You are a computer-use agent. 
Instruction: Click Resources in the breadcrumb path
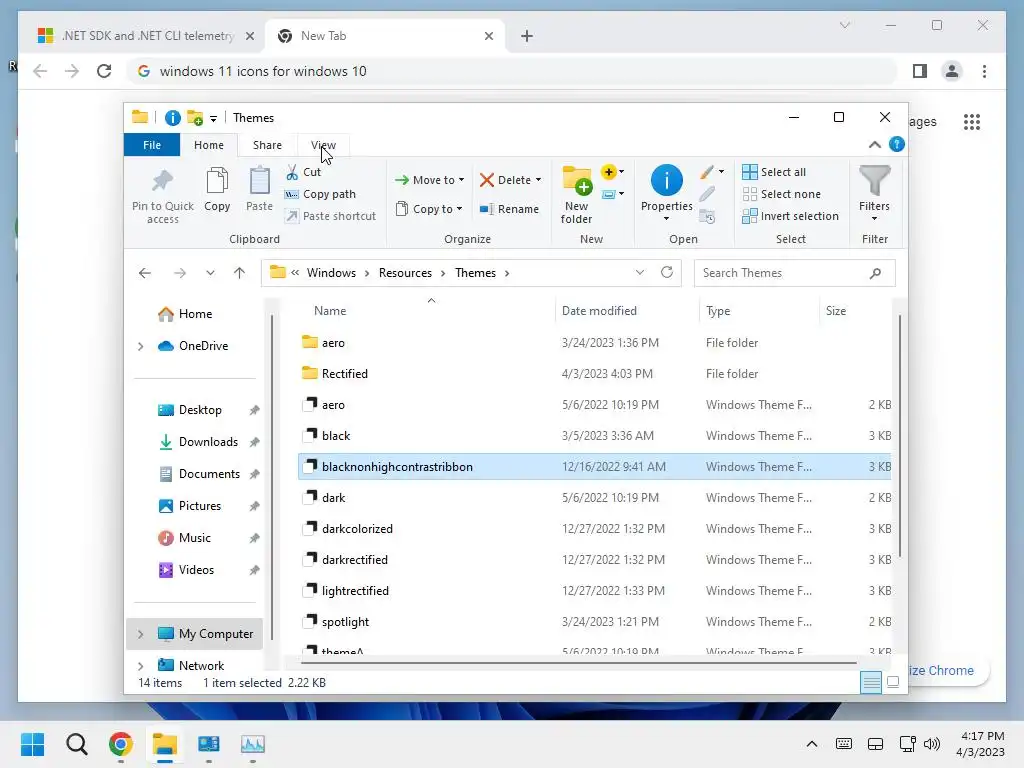point(405,273)
